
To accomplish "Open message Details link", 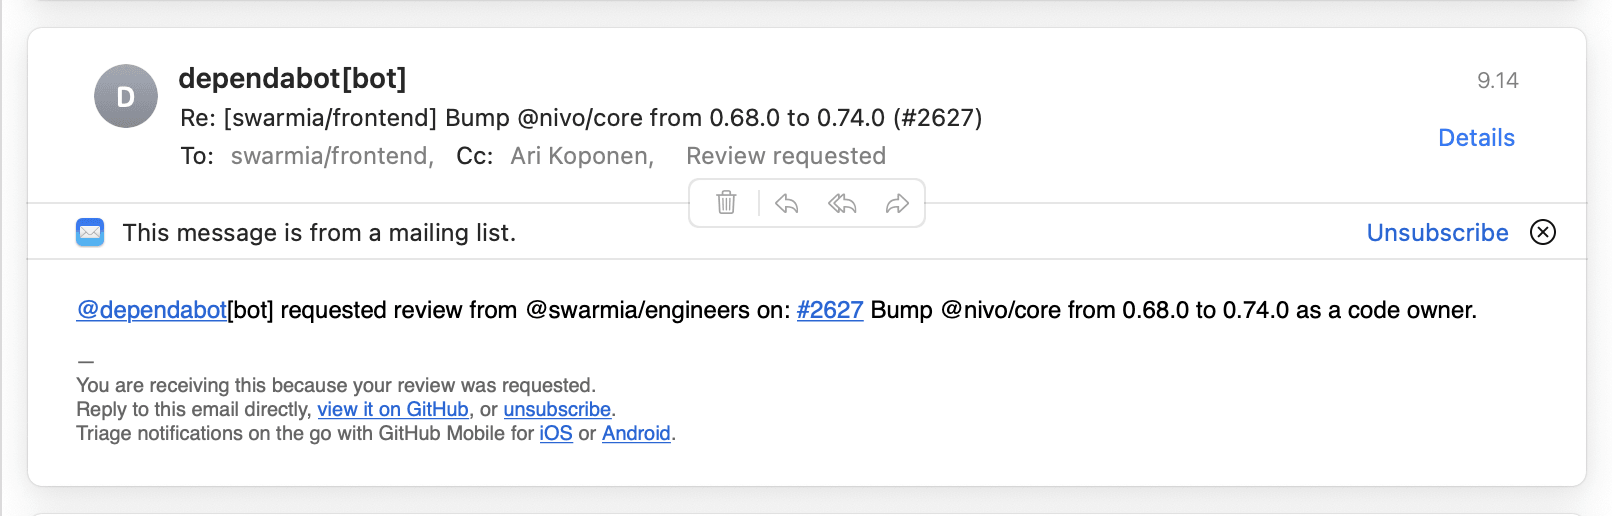I will tap(1476, 138).
